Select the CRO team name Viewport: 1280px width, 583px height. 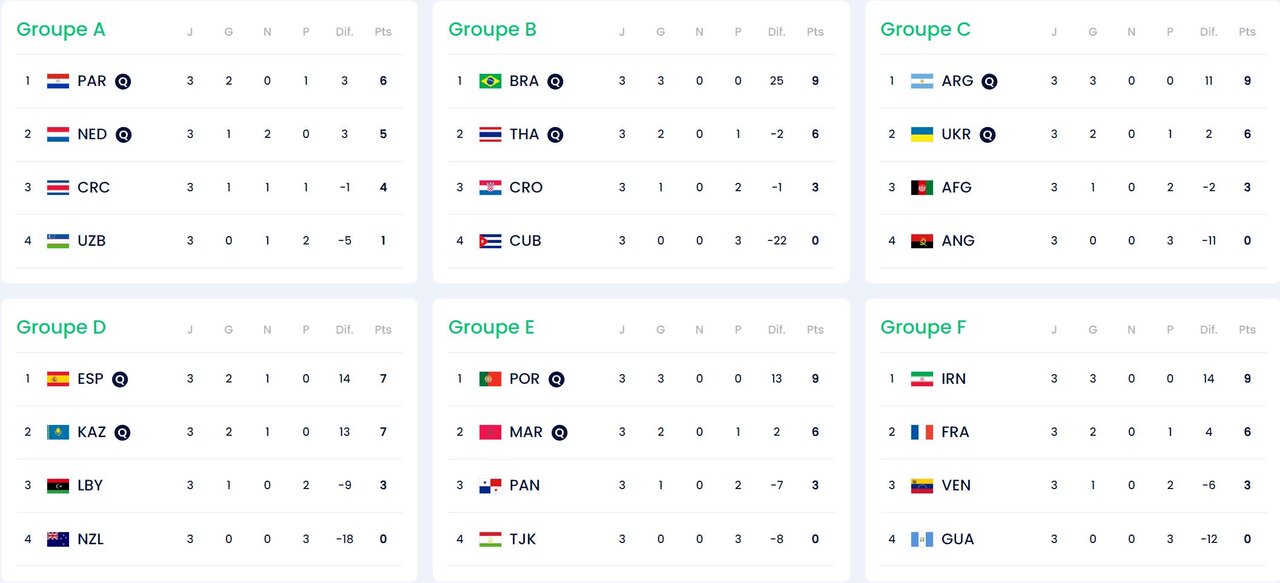point(526,187)
